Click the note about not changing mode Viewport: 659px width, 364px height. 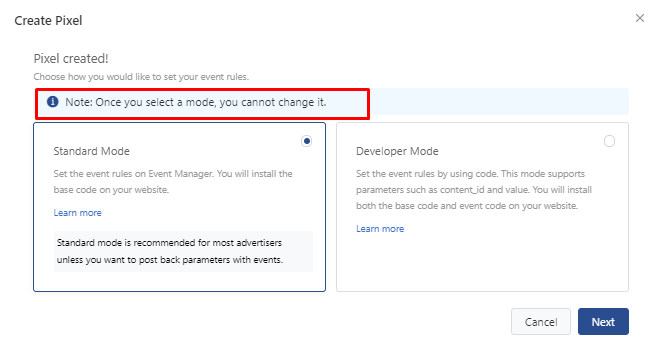pyautogui.click(x=195, y=102)
